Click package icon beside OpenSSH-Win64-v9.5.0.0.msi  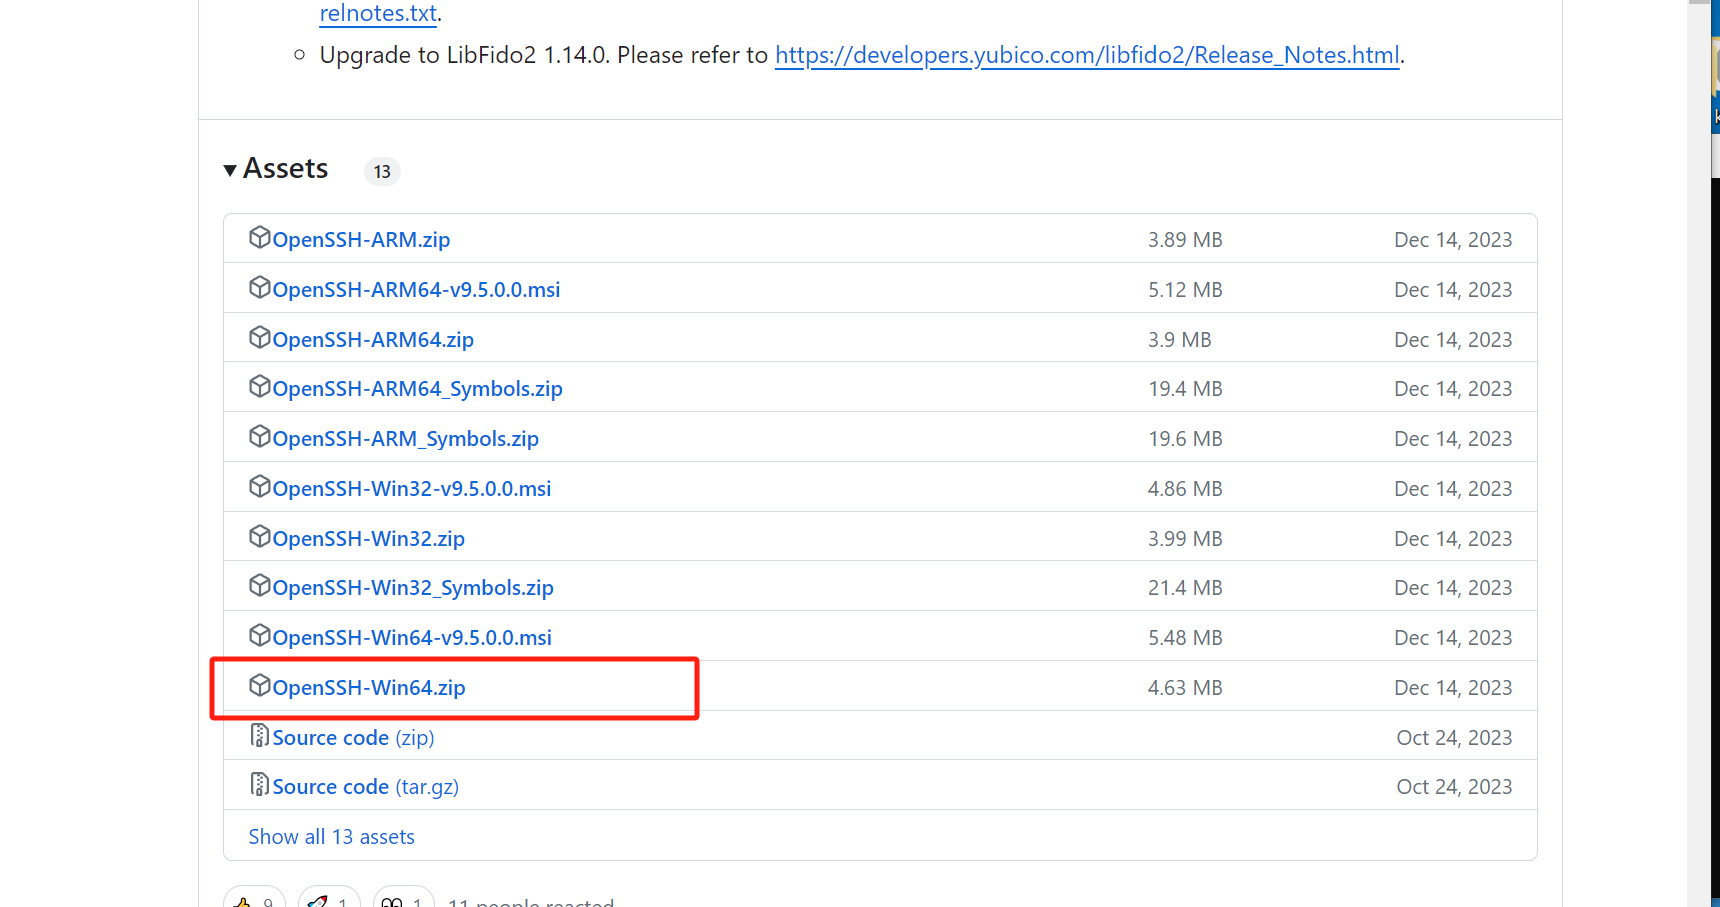[260, 636]
